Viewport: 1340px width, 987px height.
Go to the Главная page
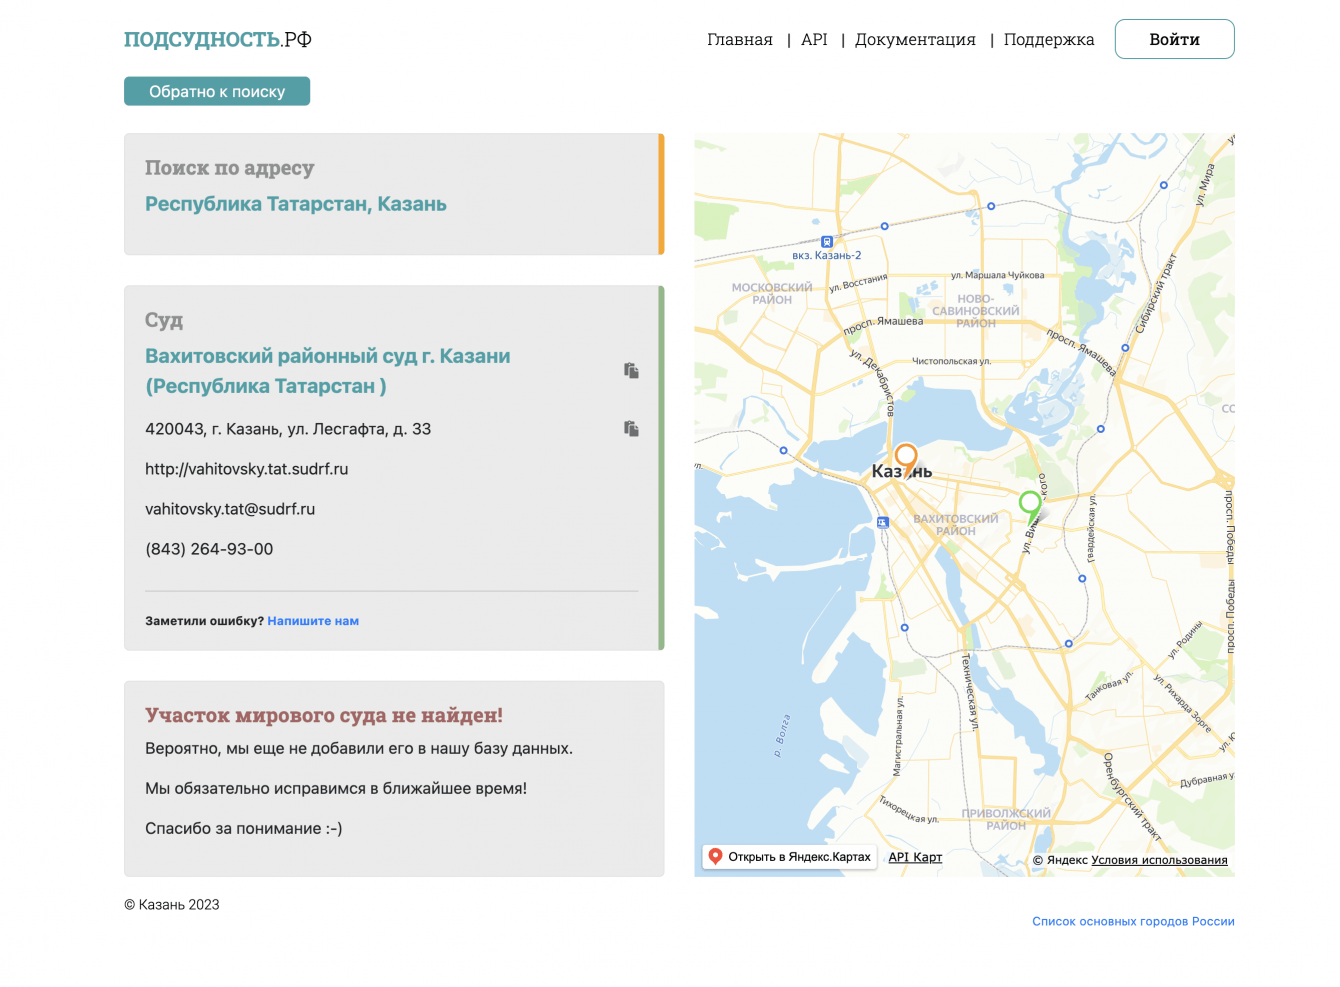click(x=740, y=40)
